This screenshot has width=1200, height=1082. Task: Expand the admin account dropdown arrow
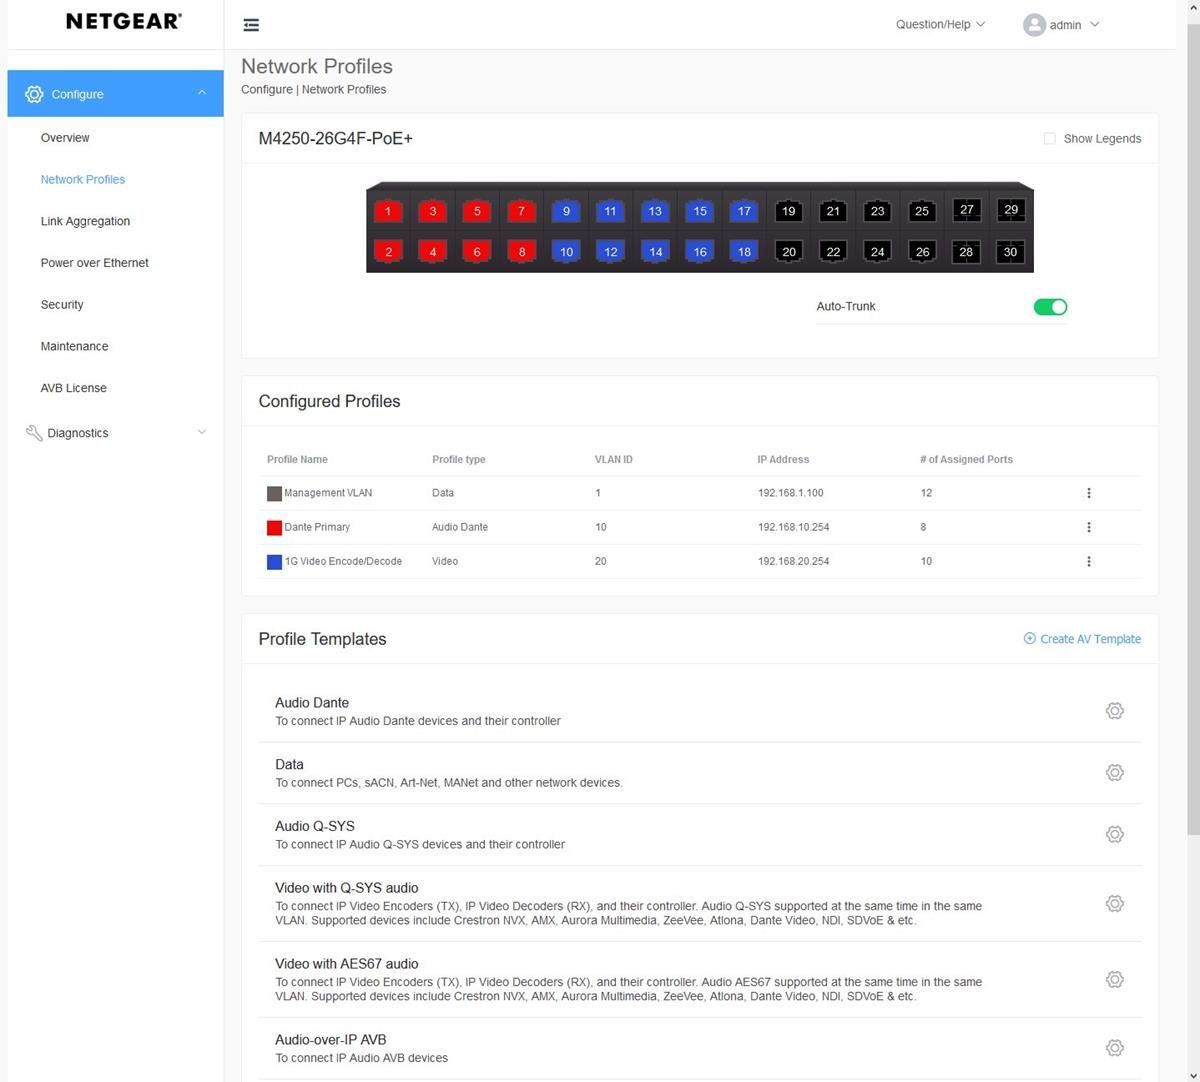[1095, 25]
